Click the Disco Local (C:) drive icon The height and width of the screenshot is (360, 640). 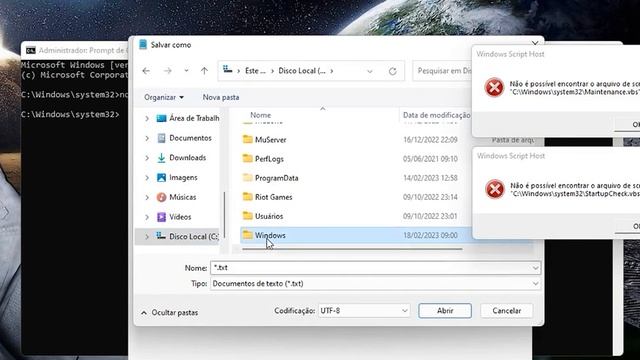coord(161,236)
